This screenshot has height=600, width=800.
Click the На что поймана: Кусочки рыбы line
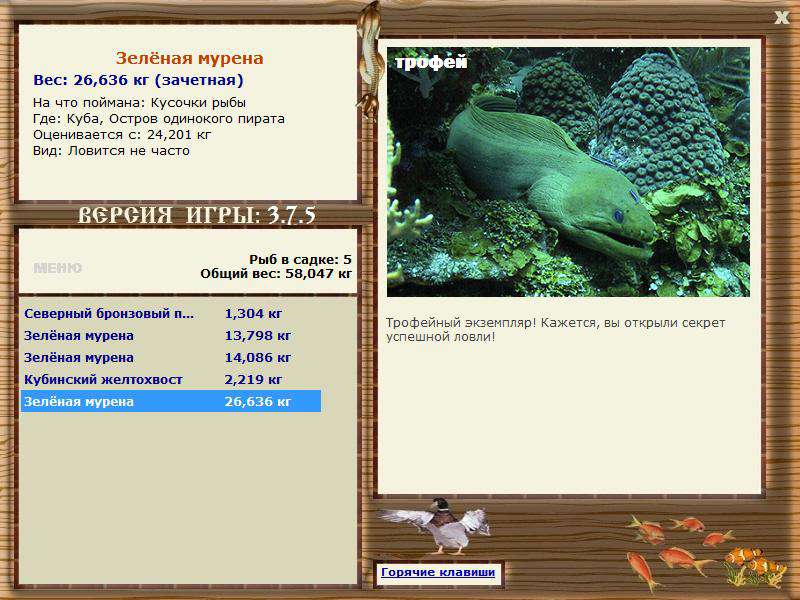coord(139,103)
